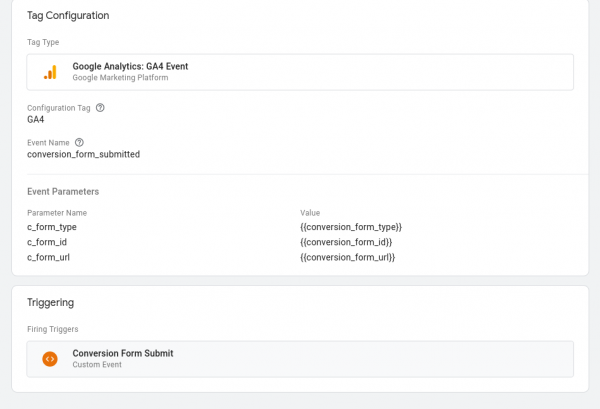Click the Google Analytics bar chart icon
600x409 pixels.
[50, 72]
